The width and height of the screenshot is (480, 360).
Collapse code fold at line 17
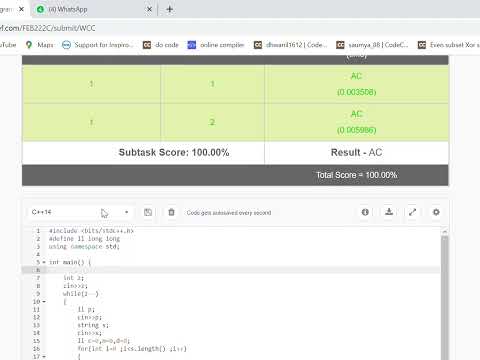pyautogui.click(x=44, y=357)
